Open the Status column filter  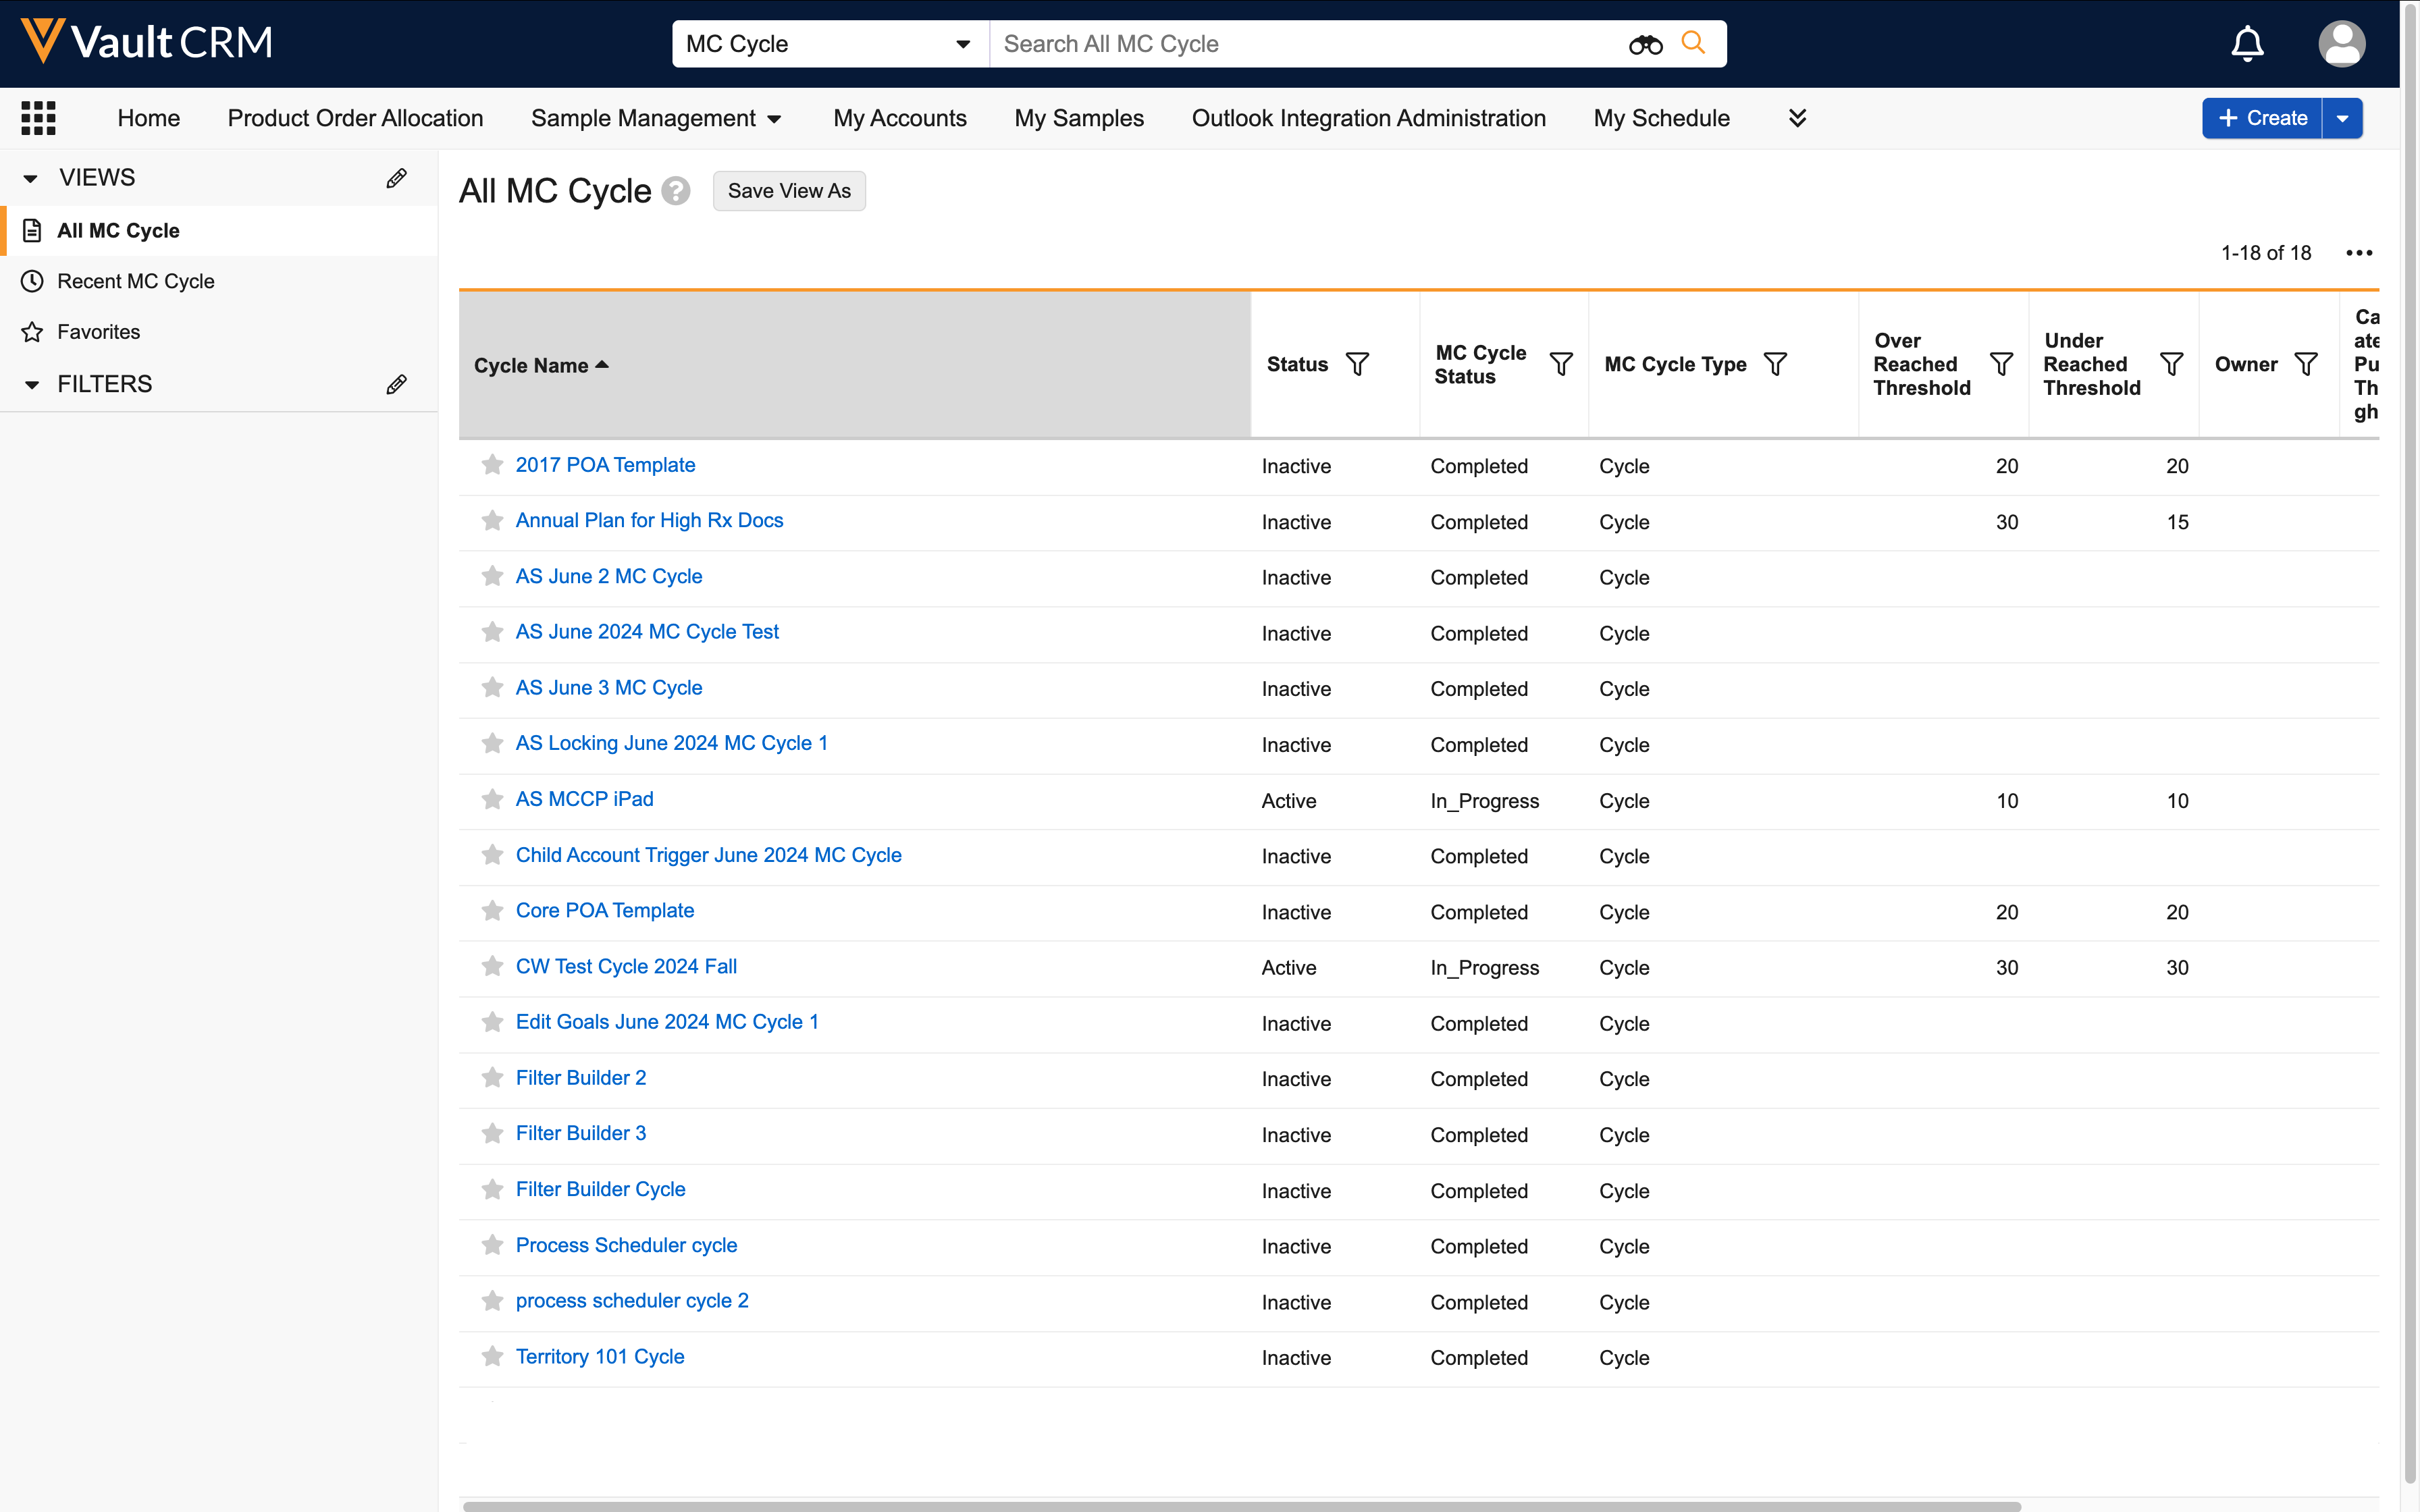pyautogui.click(x=1357, y=364)
